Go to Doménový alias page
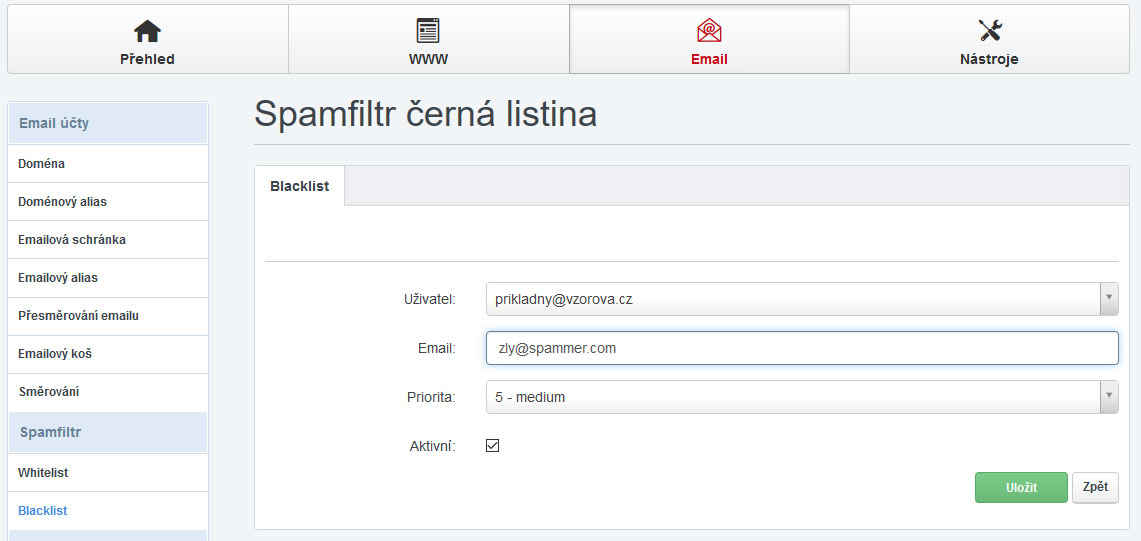The width and height of the screenshot is (1141, 541). (62, 201)
